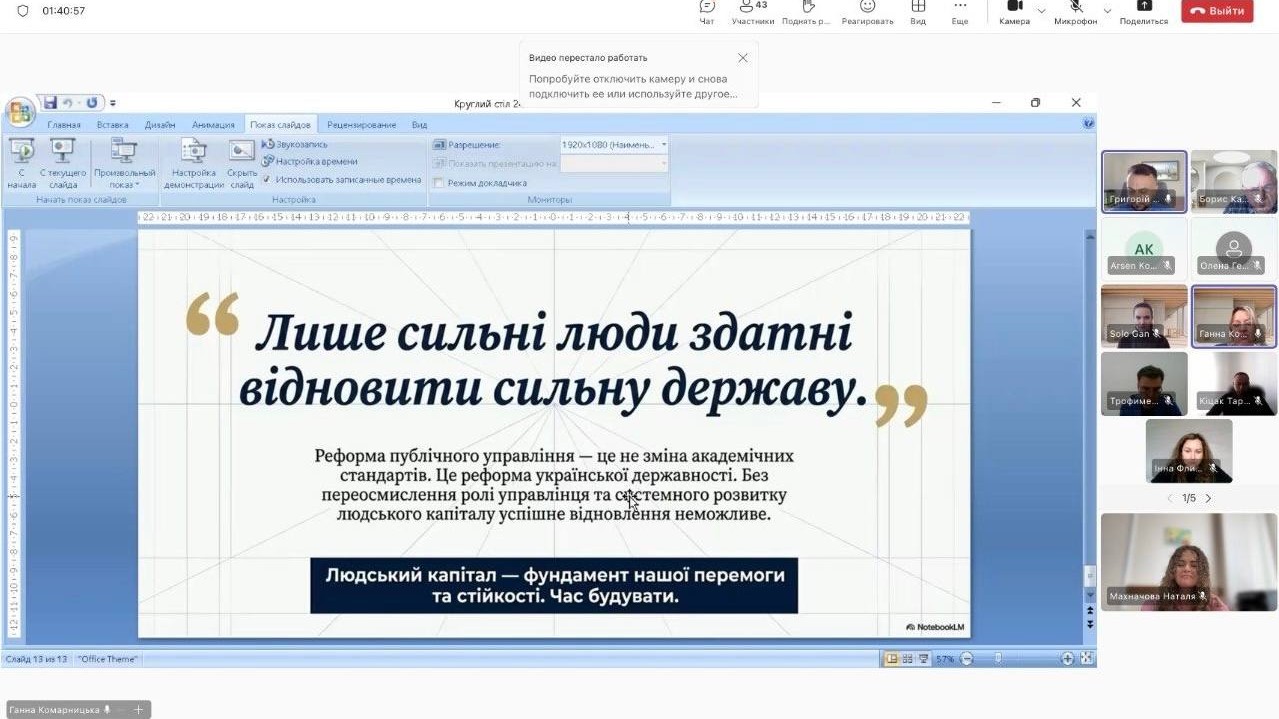Leave the meeting with Выйти

[x=1217, y=11]
